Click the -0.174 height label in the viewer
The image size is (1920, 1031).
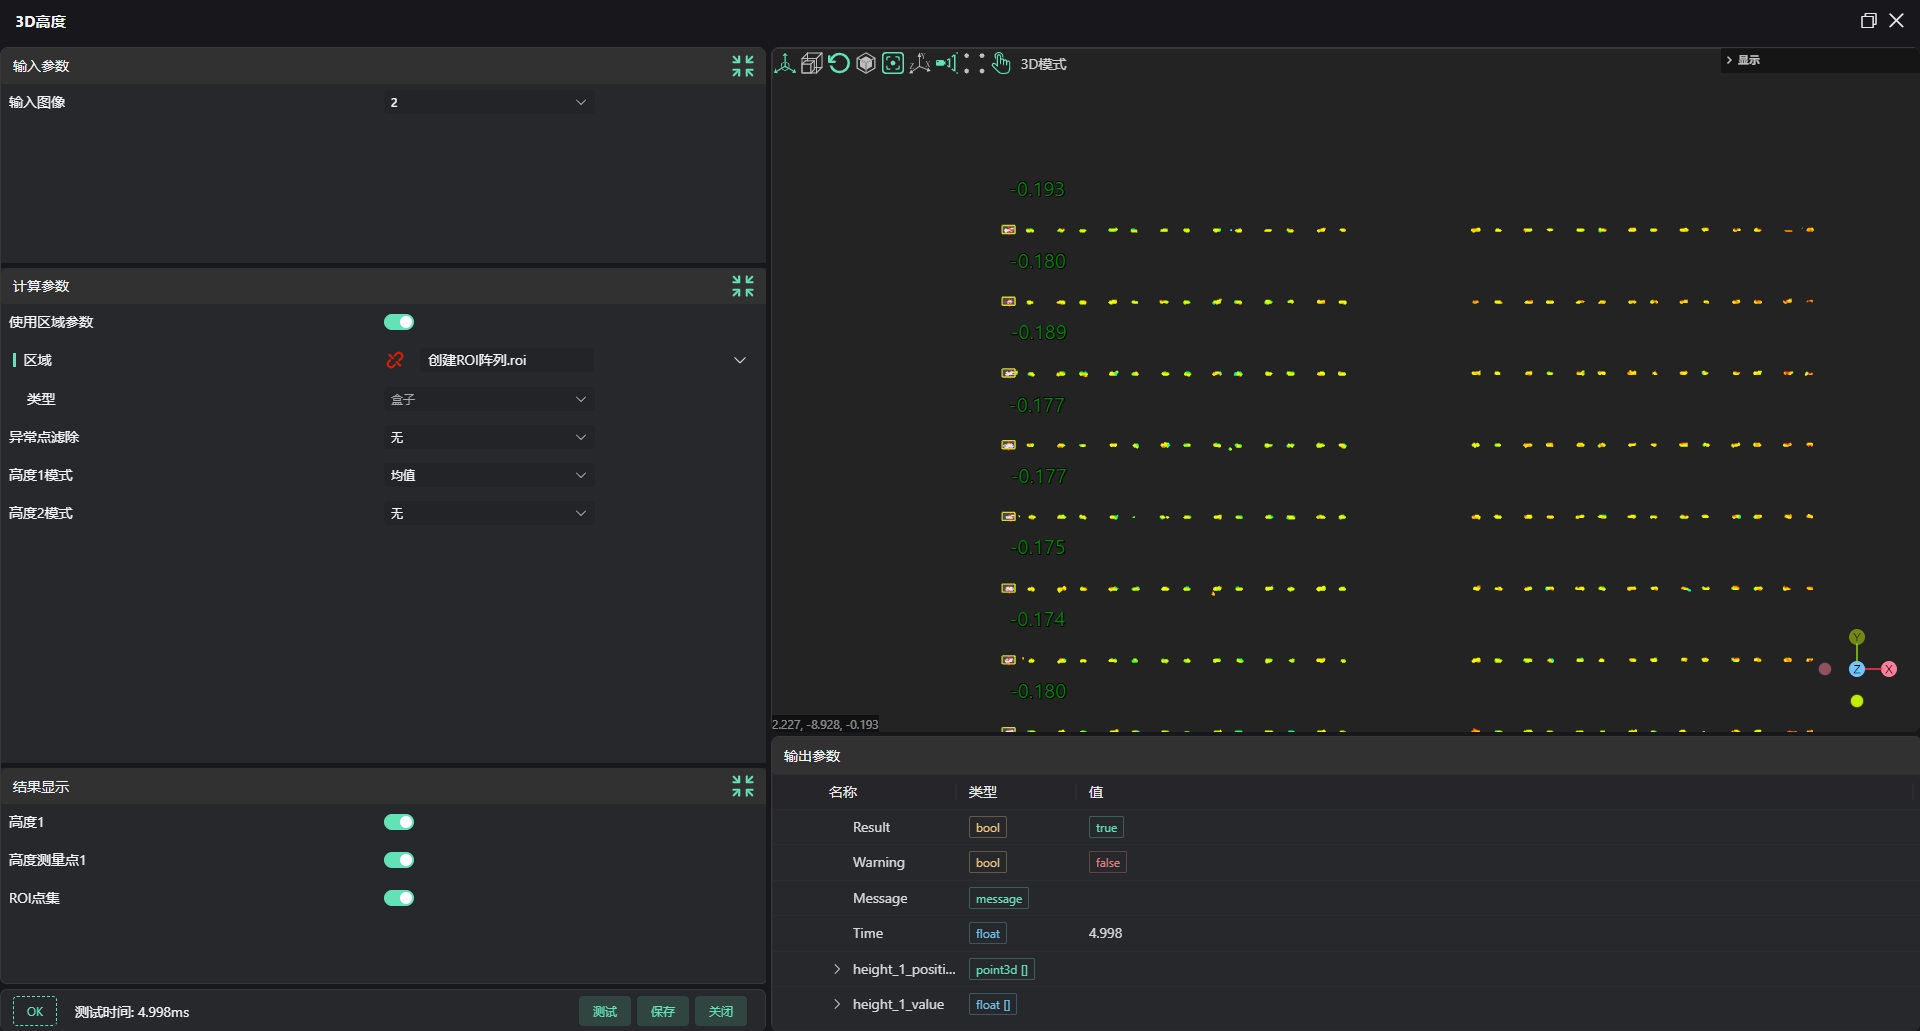[1038, 619]
